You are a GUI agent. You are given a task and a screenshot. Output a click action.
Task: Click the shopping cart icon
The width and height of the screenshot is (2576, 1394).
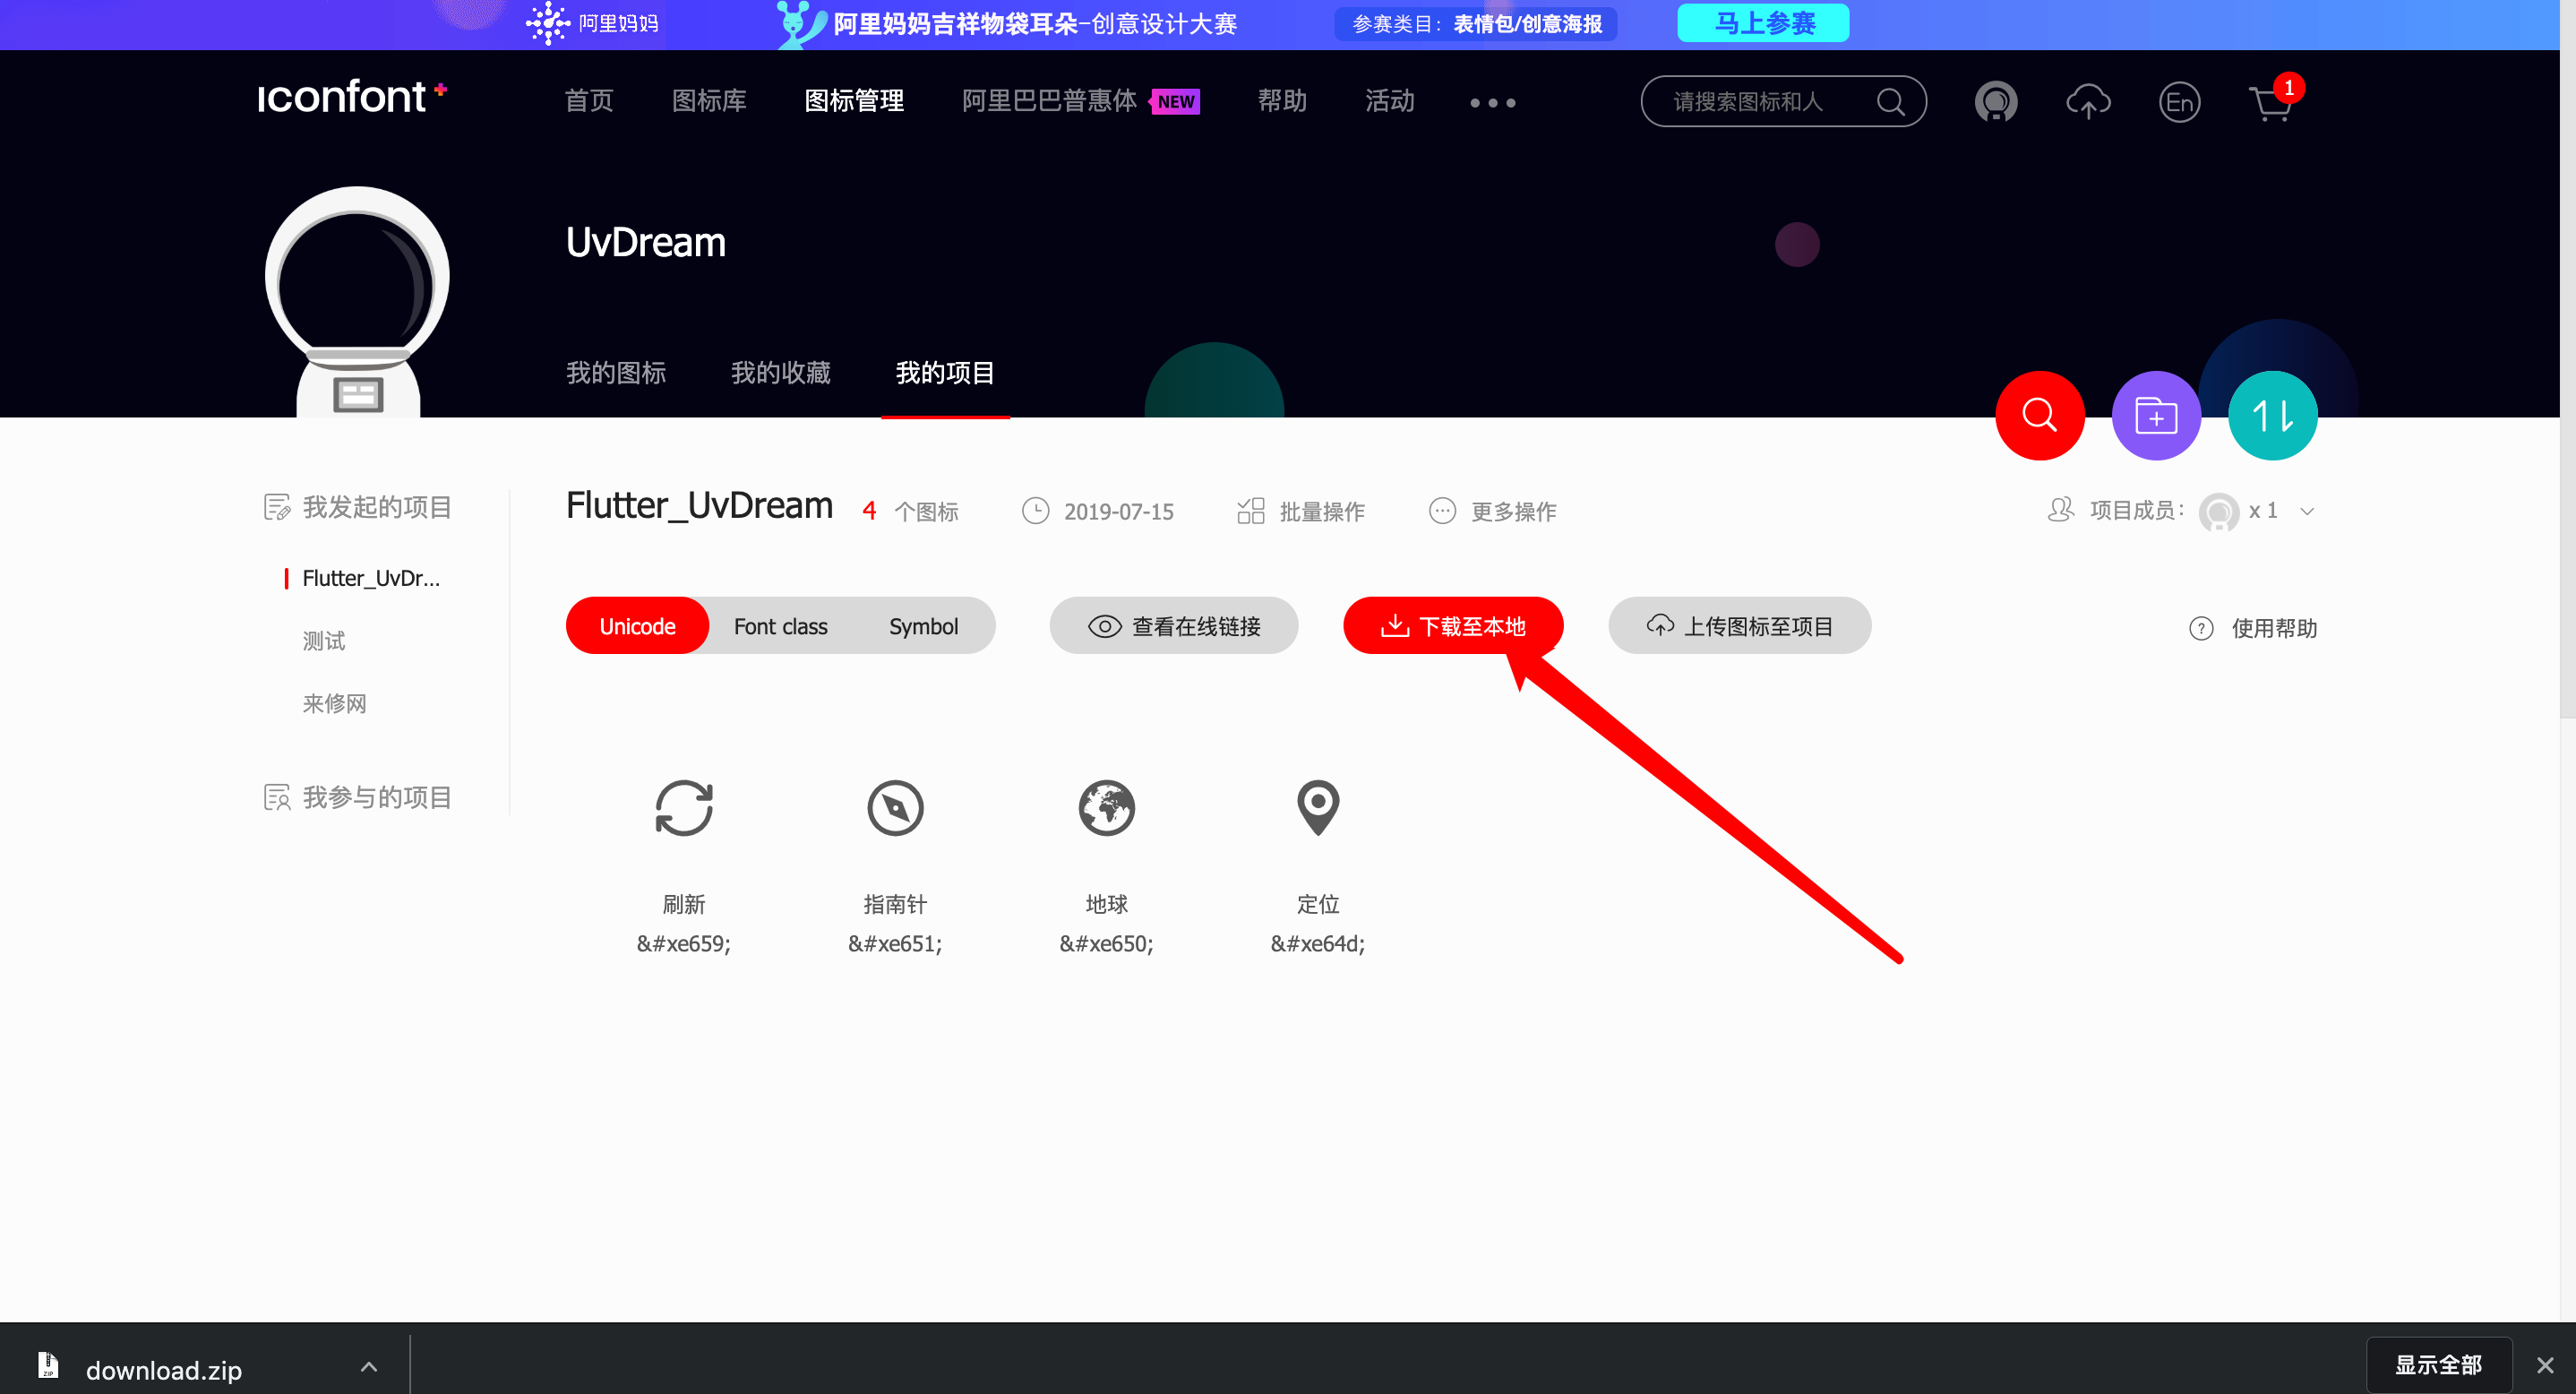coord(2270,102)
